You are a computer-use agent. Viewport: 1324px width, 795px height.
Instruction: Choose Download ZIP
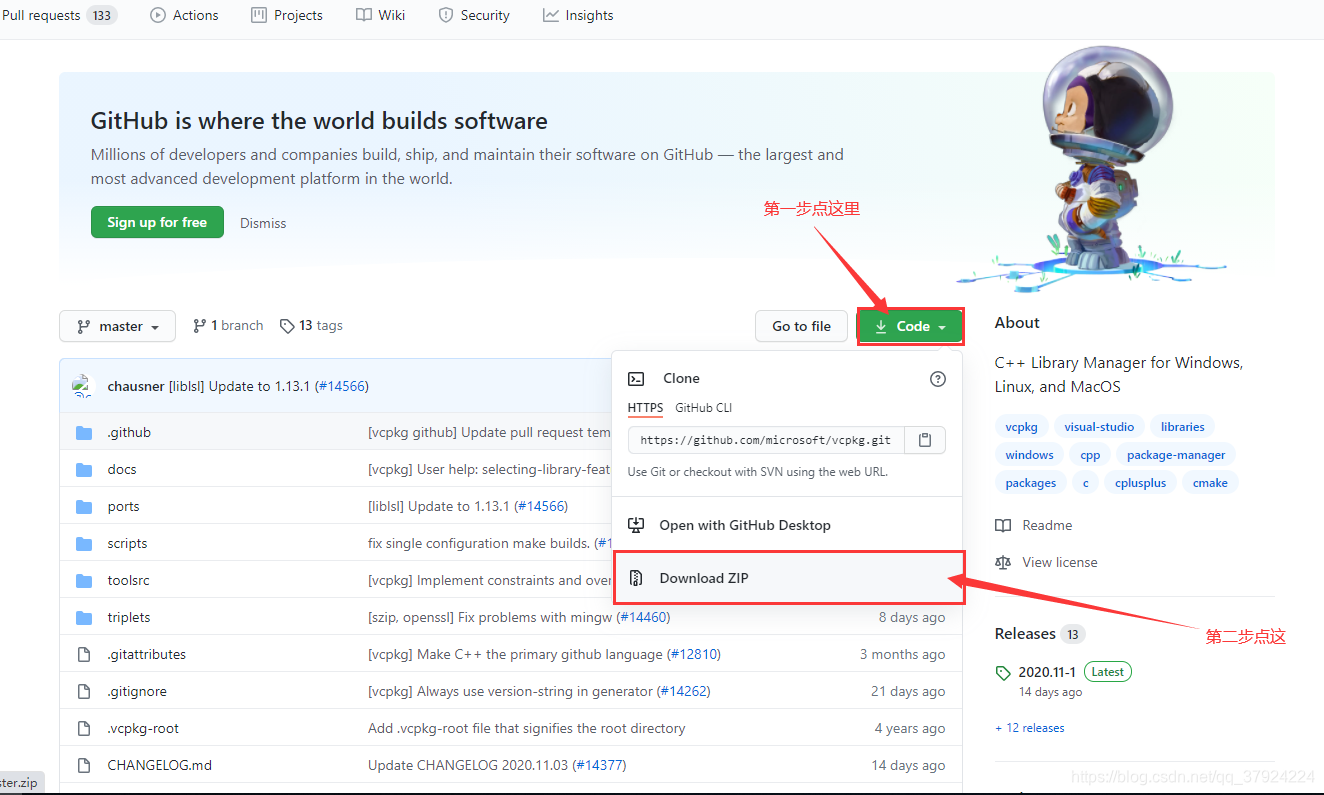click(788, 578)
